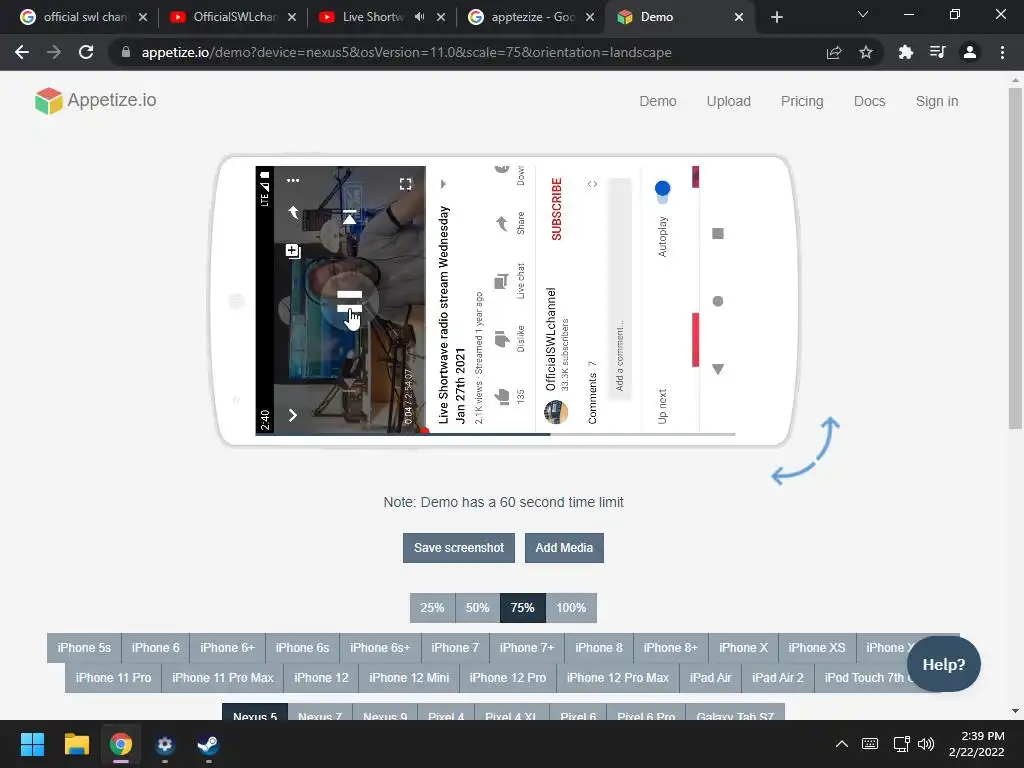Set device scale to 100%
The width and height of the screenshot is (1024, 768).
click(x=571, y=607)
